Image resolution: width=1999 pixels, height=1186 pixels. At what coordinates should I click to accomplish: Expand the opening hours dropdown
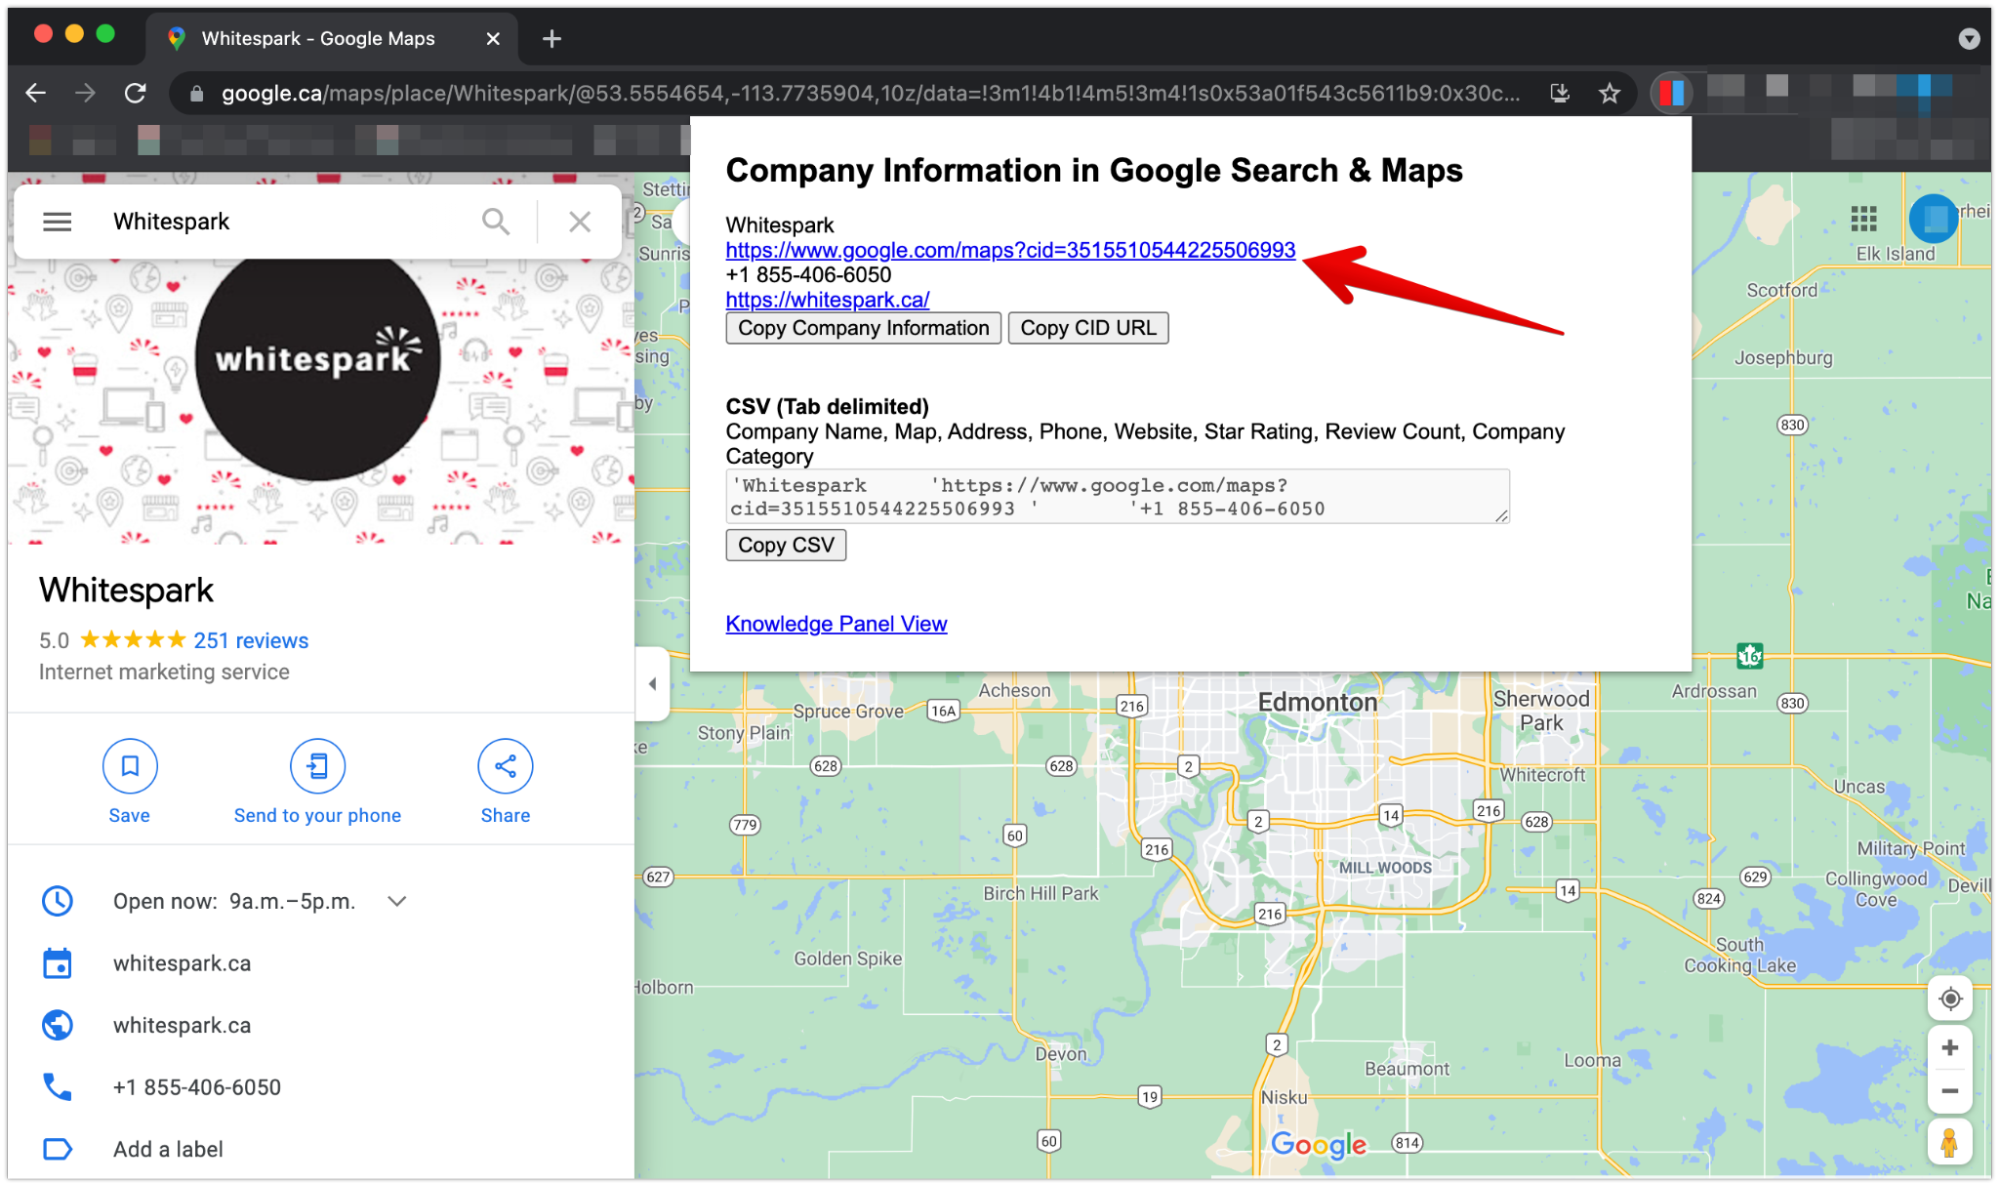[x=397, y=901]
